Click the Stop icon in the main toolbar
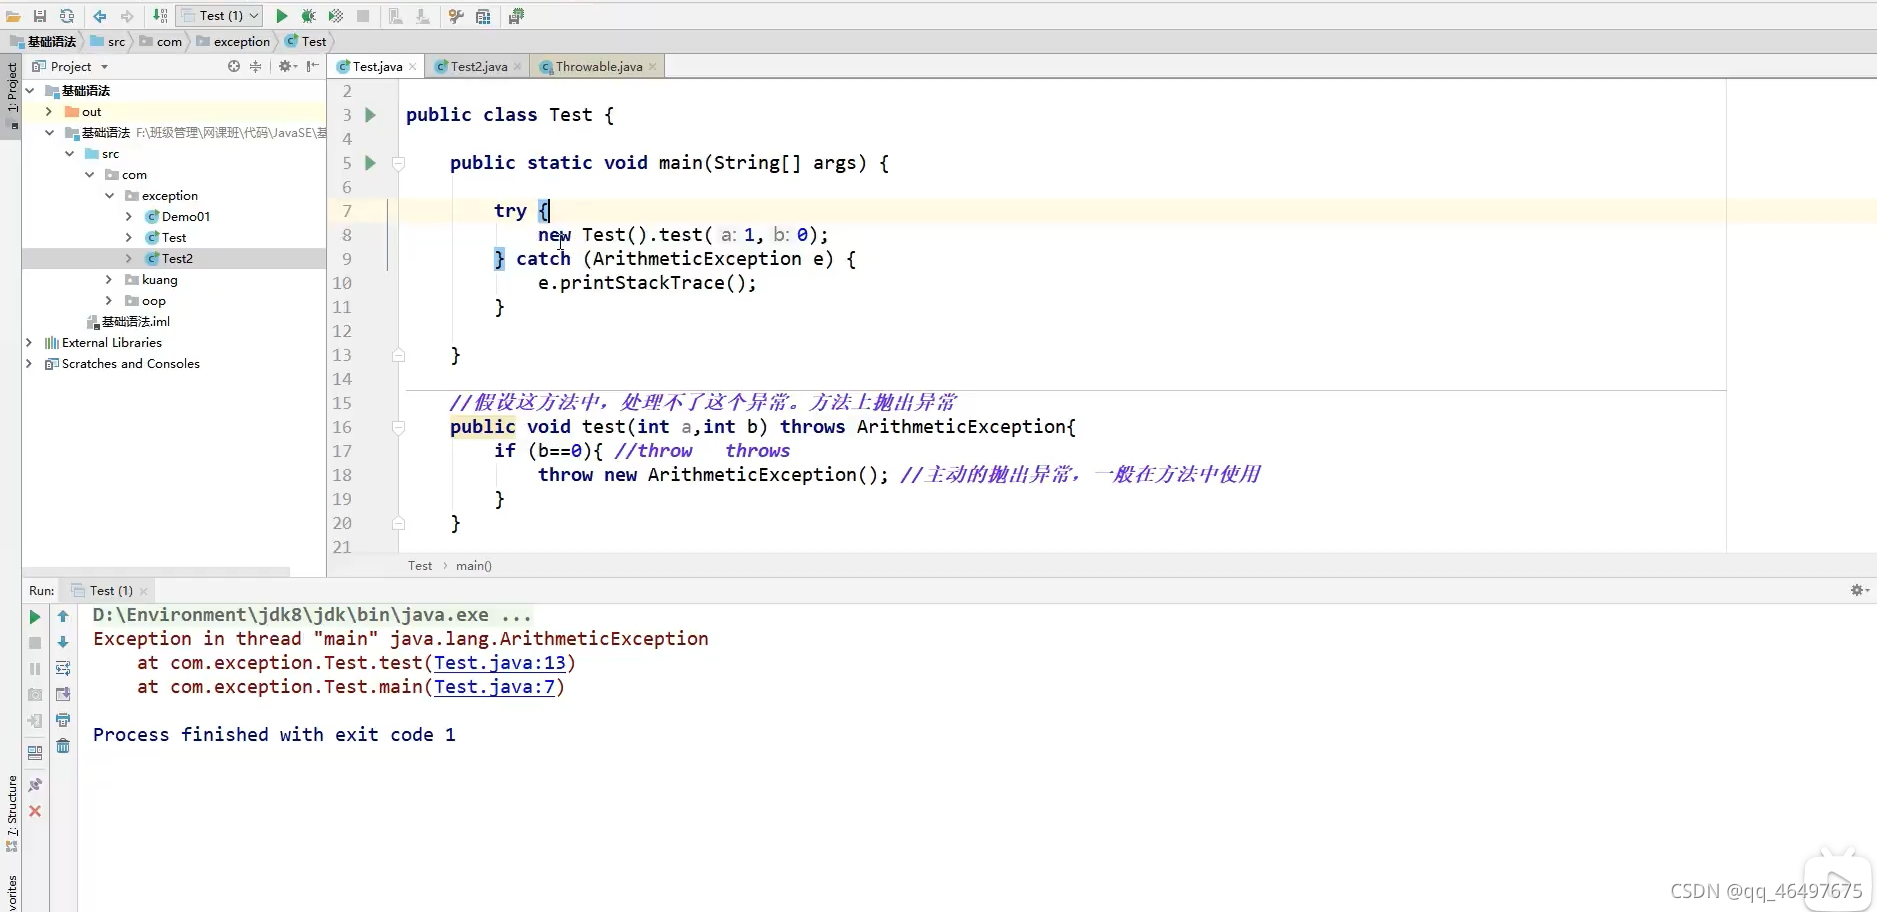The image size is (1877, 912). tap(363, 16)
